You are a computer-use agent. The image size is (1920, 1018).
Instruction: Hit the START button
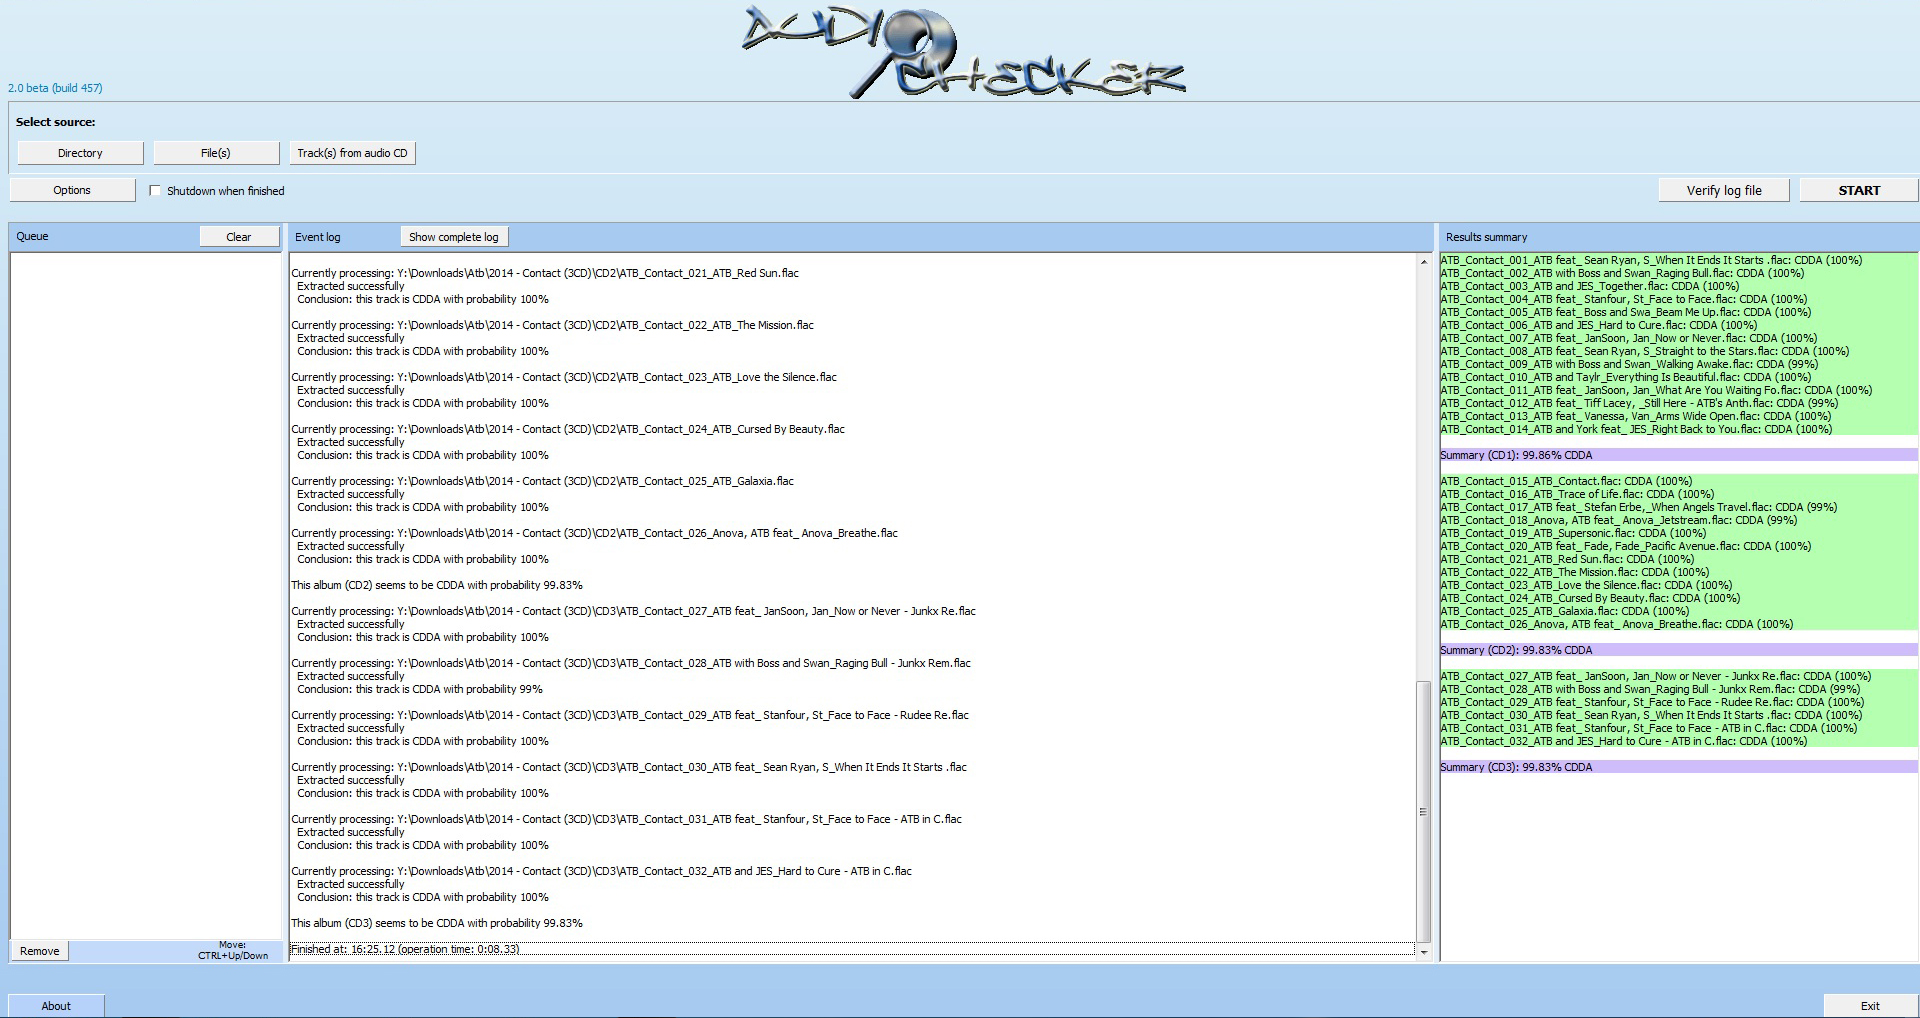pos(1858,190)
